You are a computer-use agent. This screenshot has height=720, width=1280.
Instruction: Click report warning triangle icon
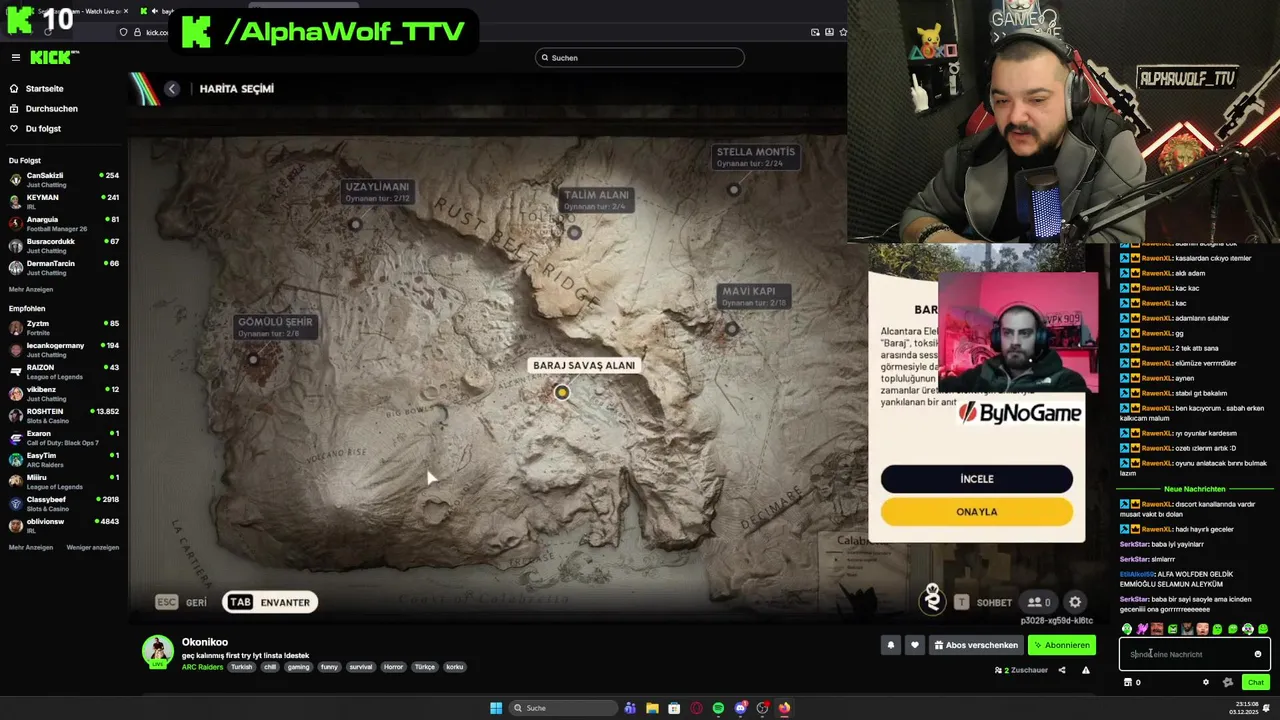[x=1086, y=670]
